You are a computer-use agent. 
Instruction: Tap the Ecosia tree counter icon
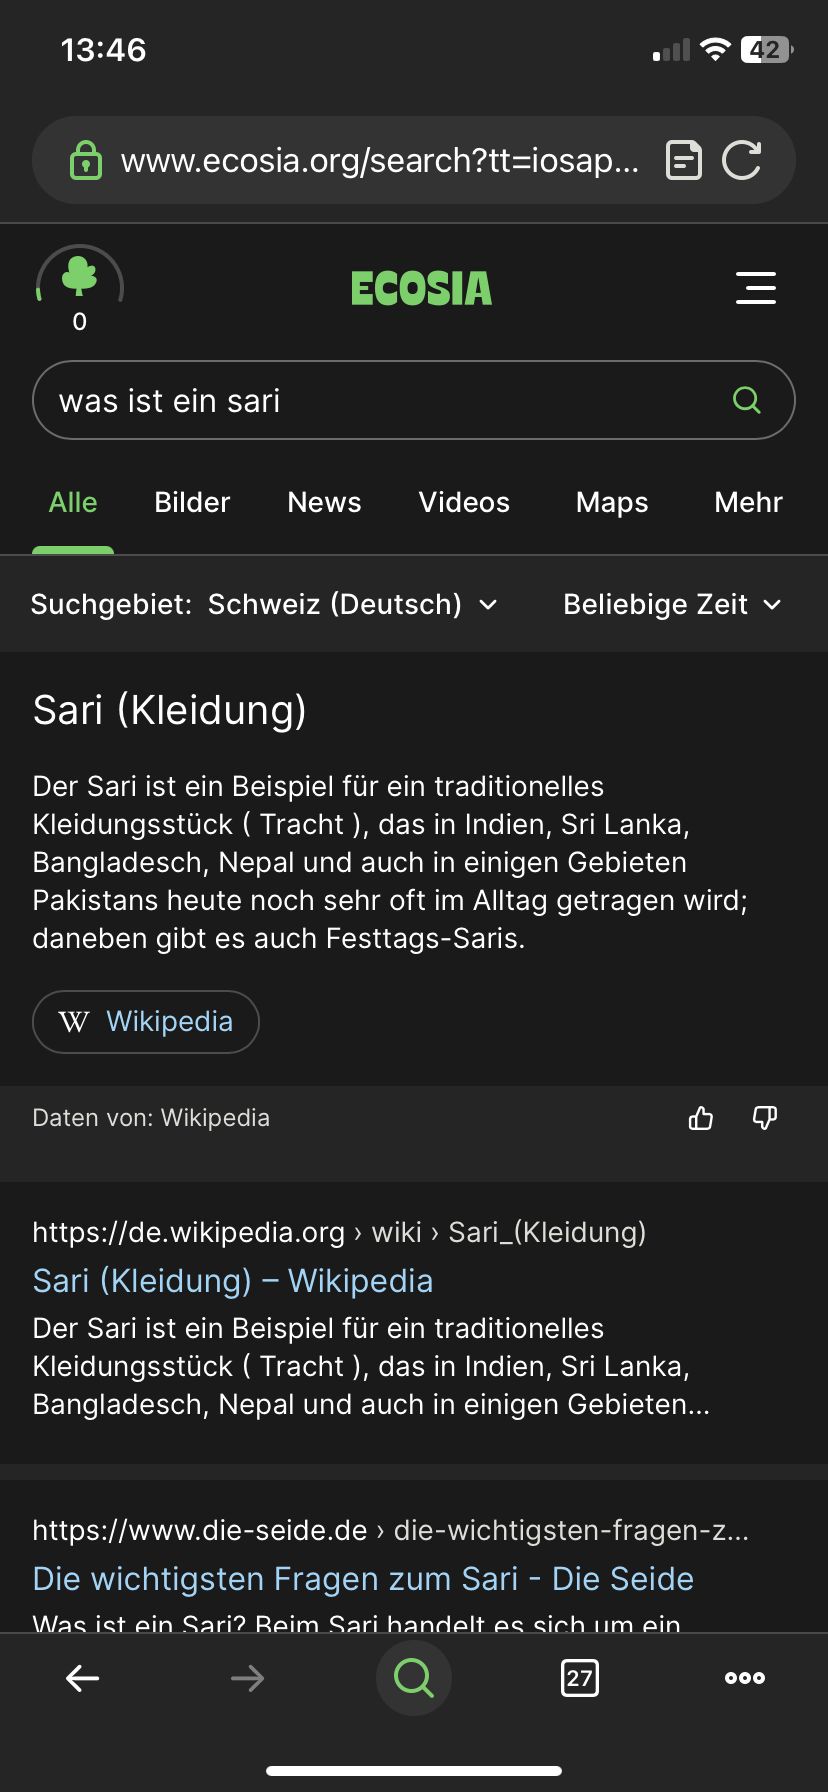[80, 286]
